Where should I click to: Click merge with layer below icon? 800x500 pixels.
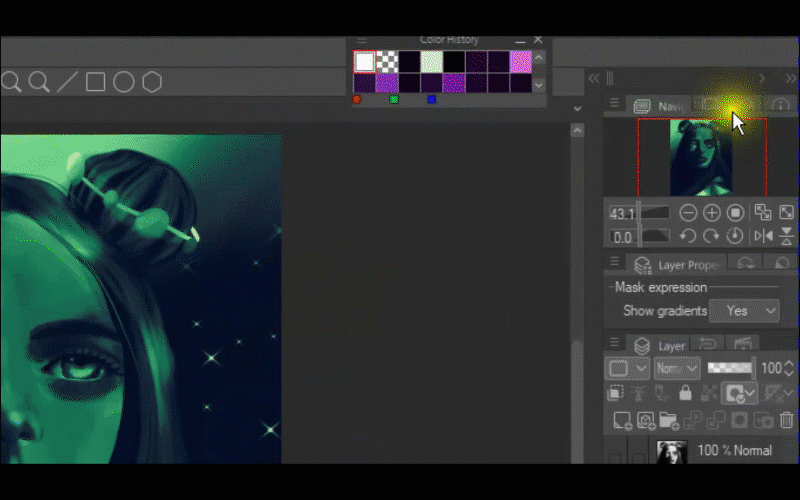[x=716, y=420]
